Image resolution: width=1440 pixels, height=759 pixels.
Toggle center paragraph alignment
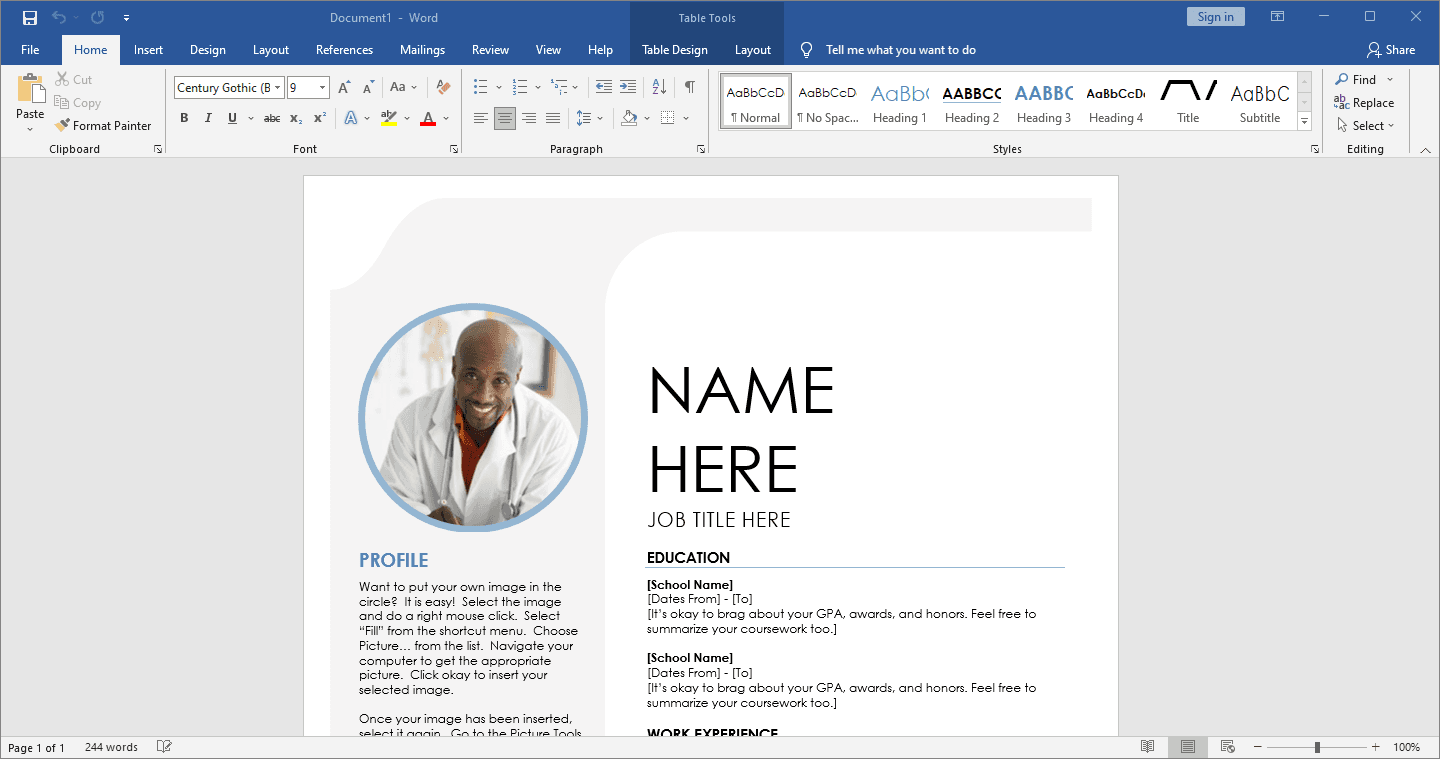(505, 118)
